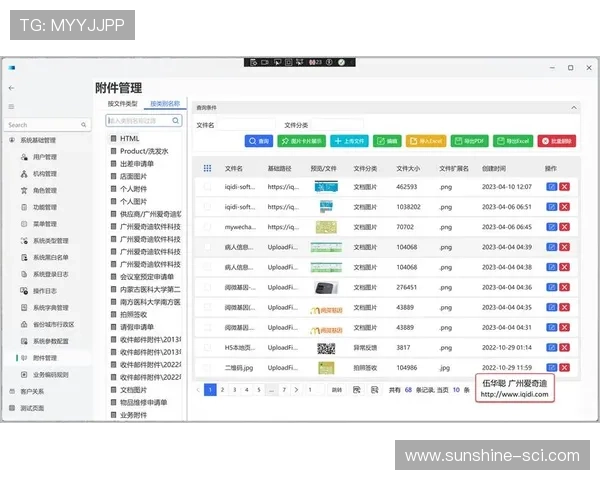Select 附件管理 sidebar menu item
The width and height of the screenshot is (600, 480).
point(44,358)
